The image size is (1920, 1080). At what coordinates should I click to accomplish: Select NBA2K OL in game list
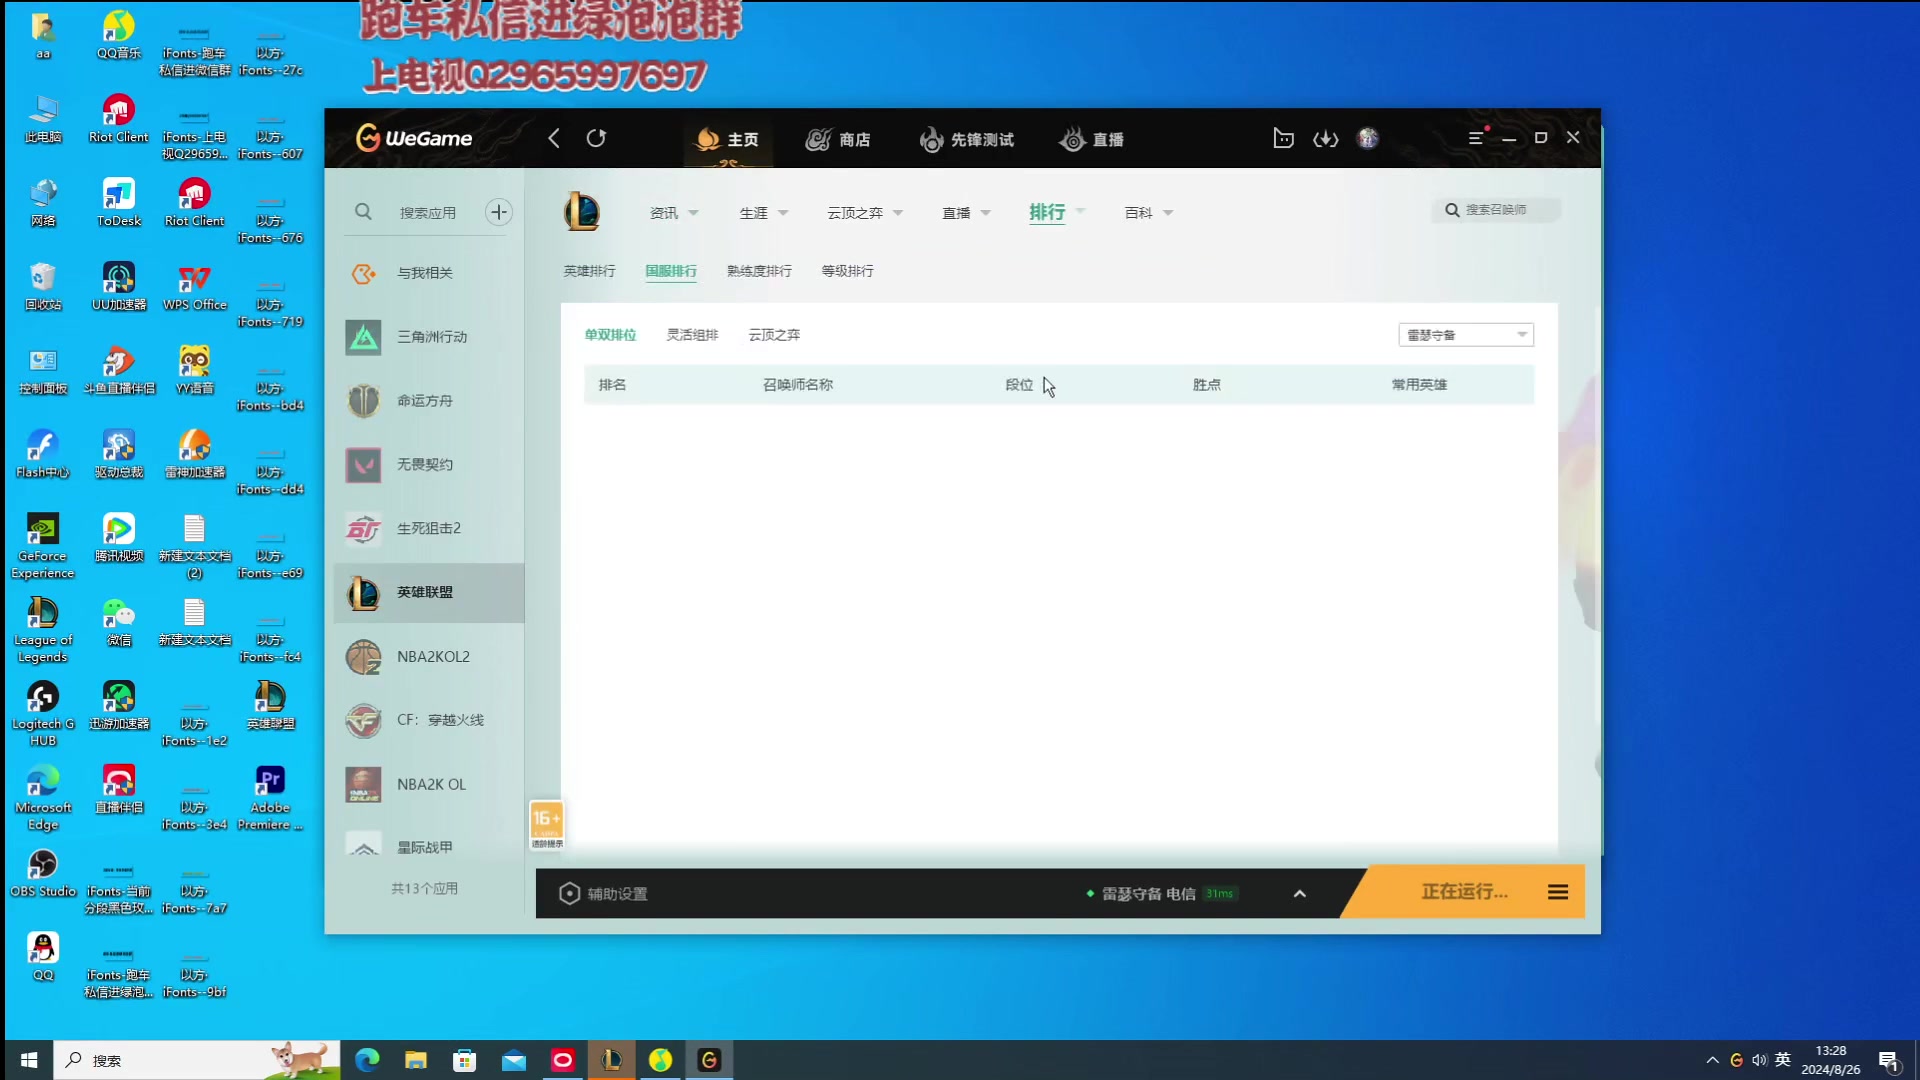(429, 785)
